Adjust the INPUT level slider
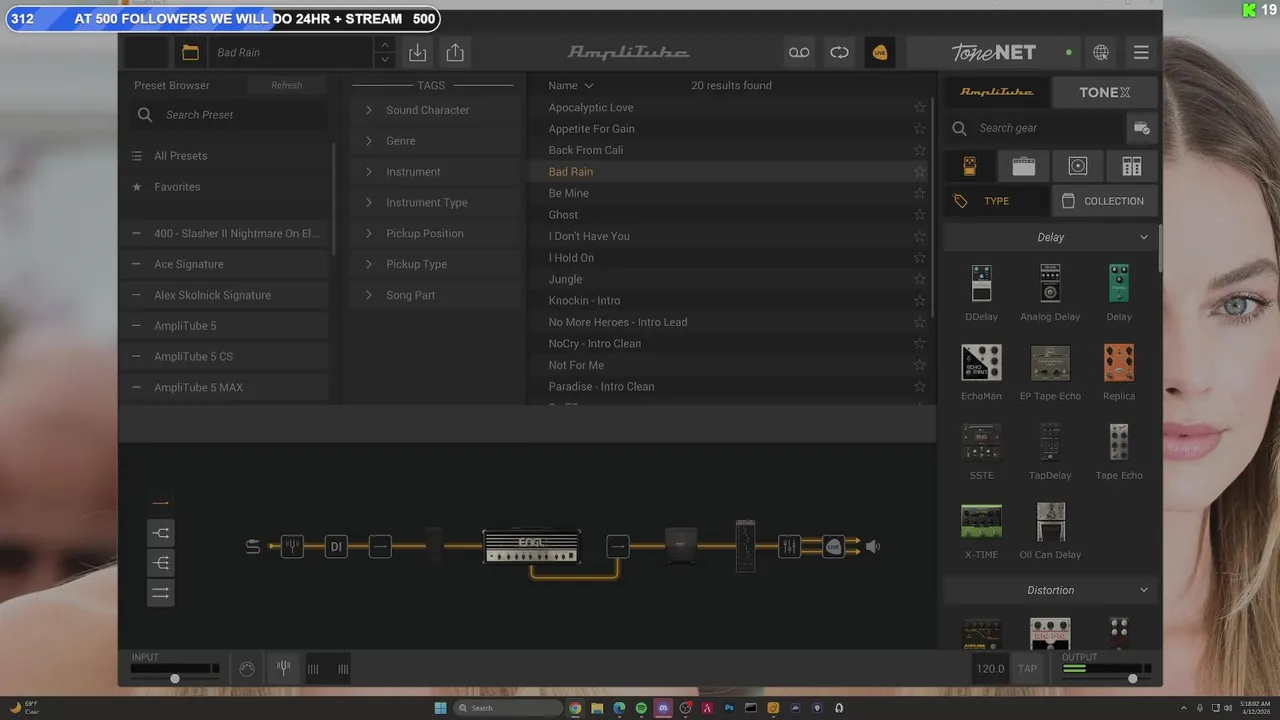Image resolution: width=1280 pixels, height=720 pixels. (x=175, y=678)
